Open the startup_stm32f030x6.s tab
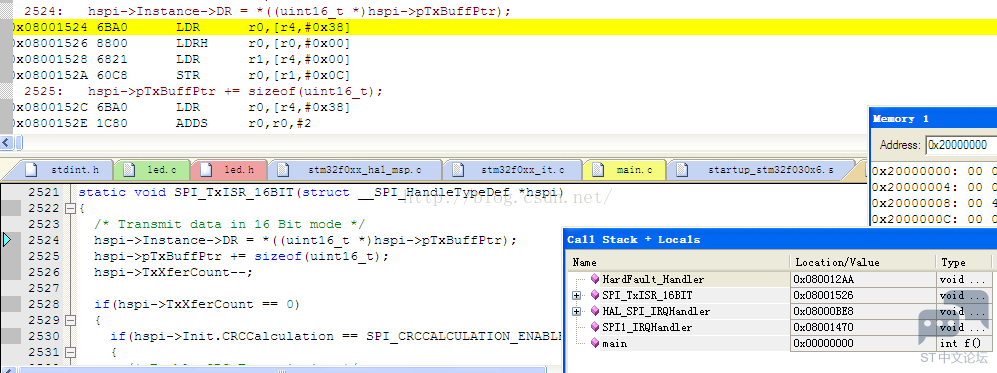This screenshot has width=997, height=373. click(x=760, y=170)
